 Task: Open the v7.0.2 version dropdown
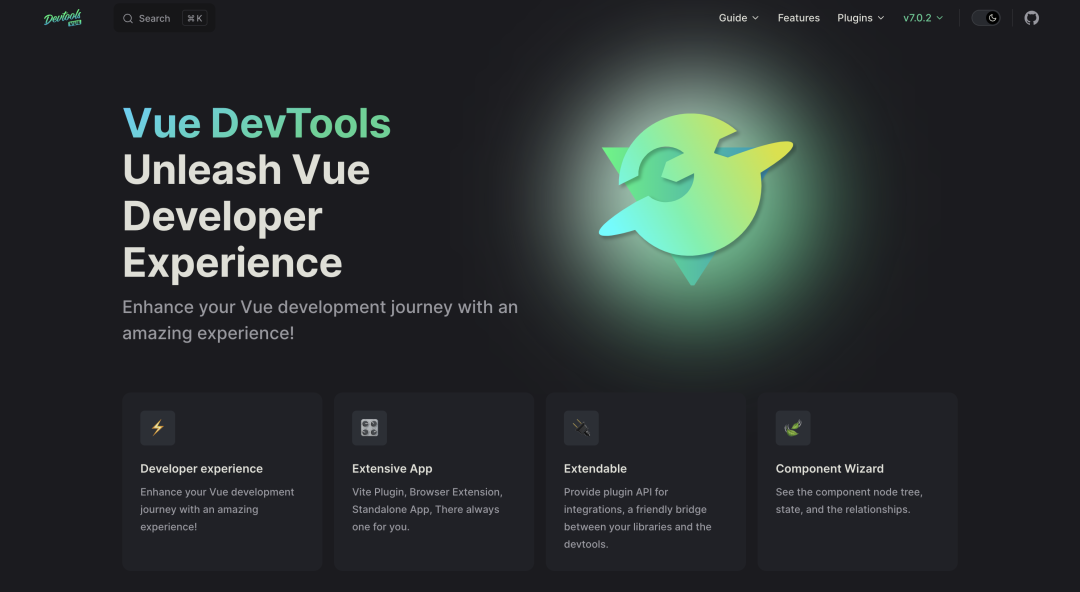(922, 17)
